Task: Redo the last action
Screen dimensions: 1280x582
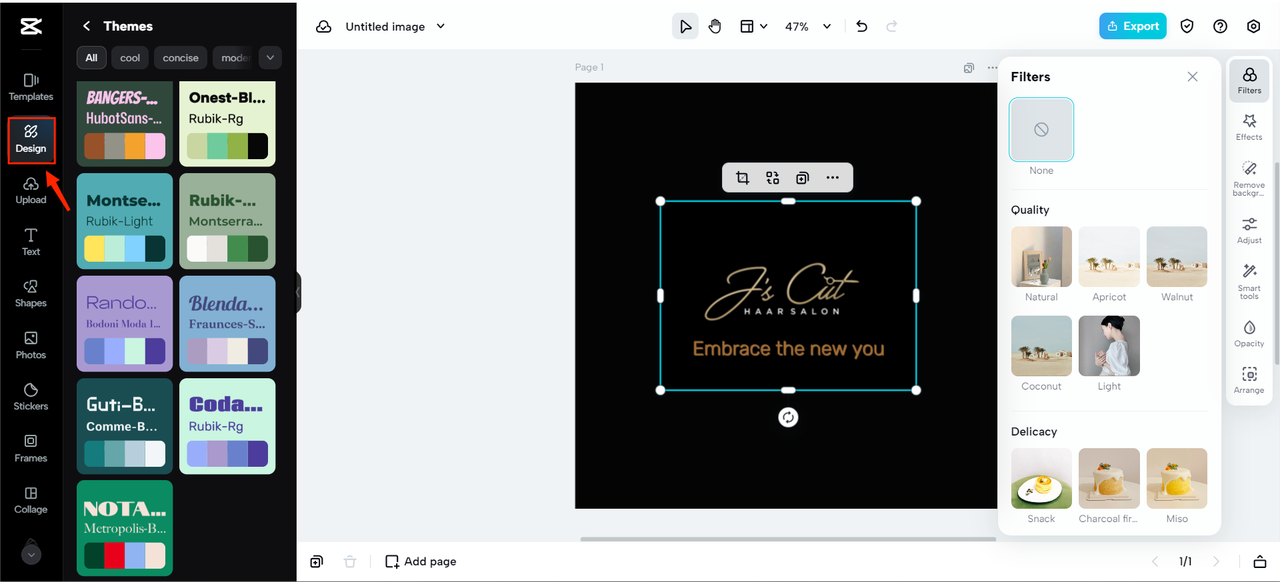Action: pos(892,27)
